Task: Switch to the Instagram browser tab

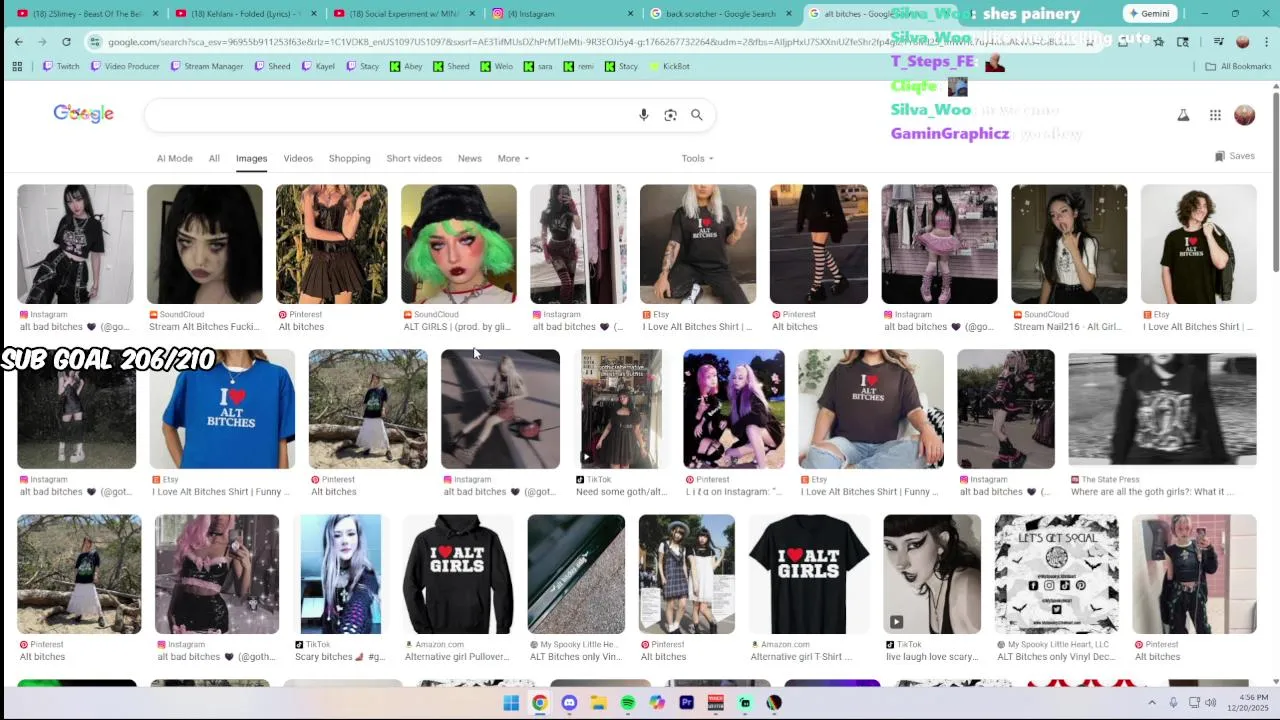Action: coord(563,14)
